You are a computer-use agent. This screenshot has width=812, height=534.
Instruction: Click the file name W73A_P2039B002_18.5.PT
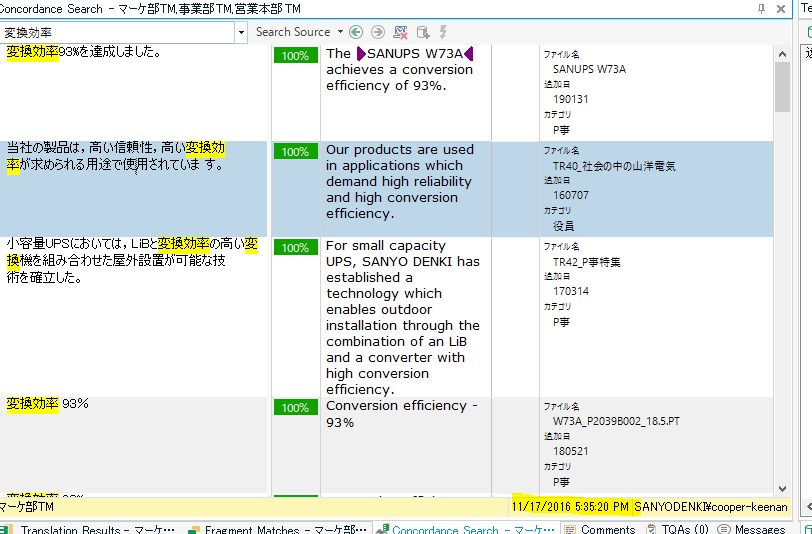pyautogui.click(x=616, y=421)
